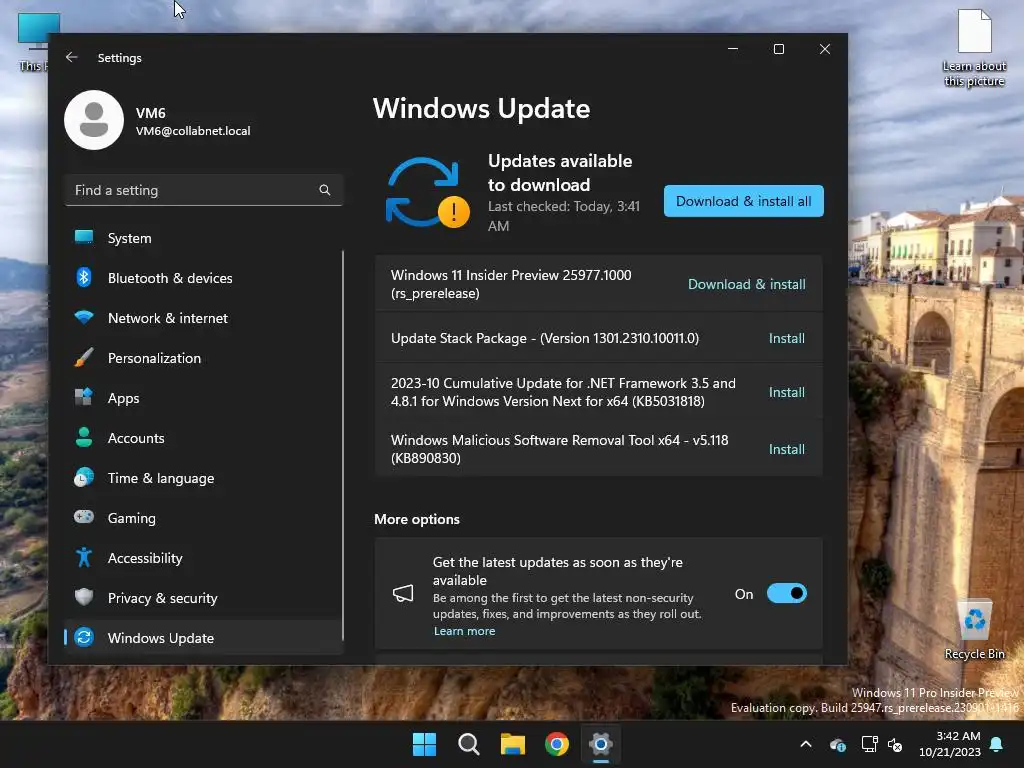Open the Recycle Bin desktop icon

click(x=974, y=628)
